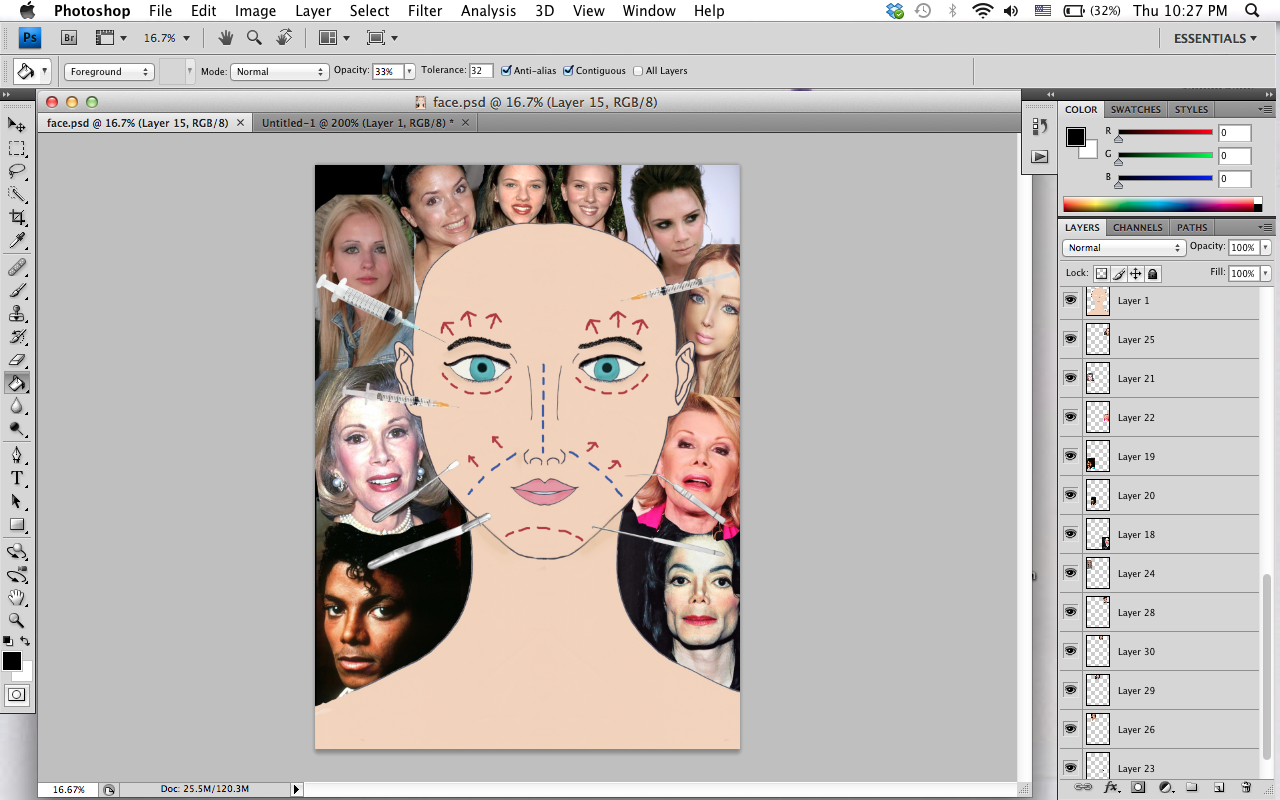The height and width of the screenshot is (800, 1280).
Task: Select the Horizontal Type tool
Action: (17, 478)
